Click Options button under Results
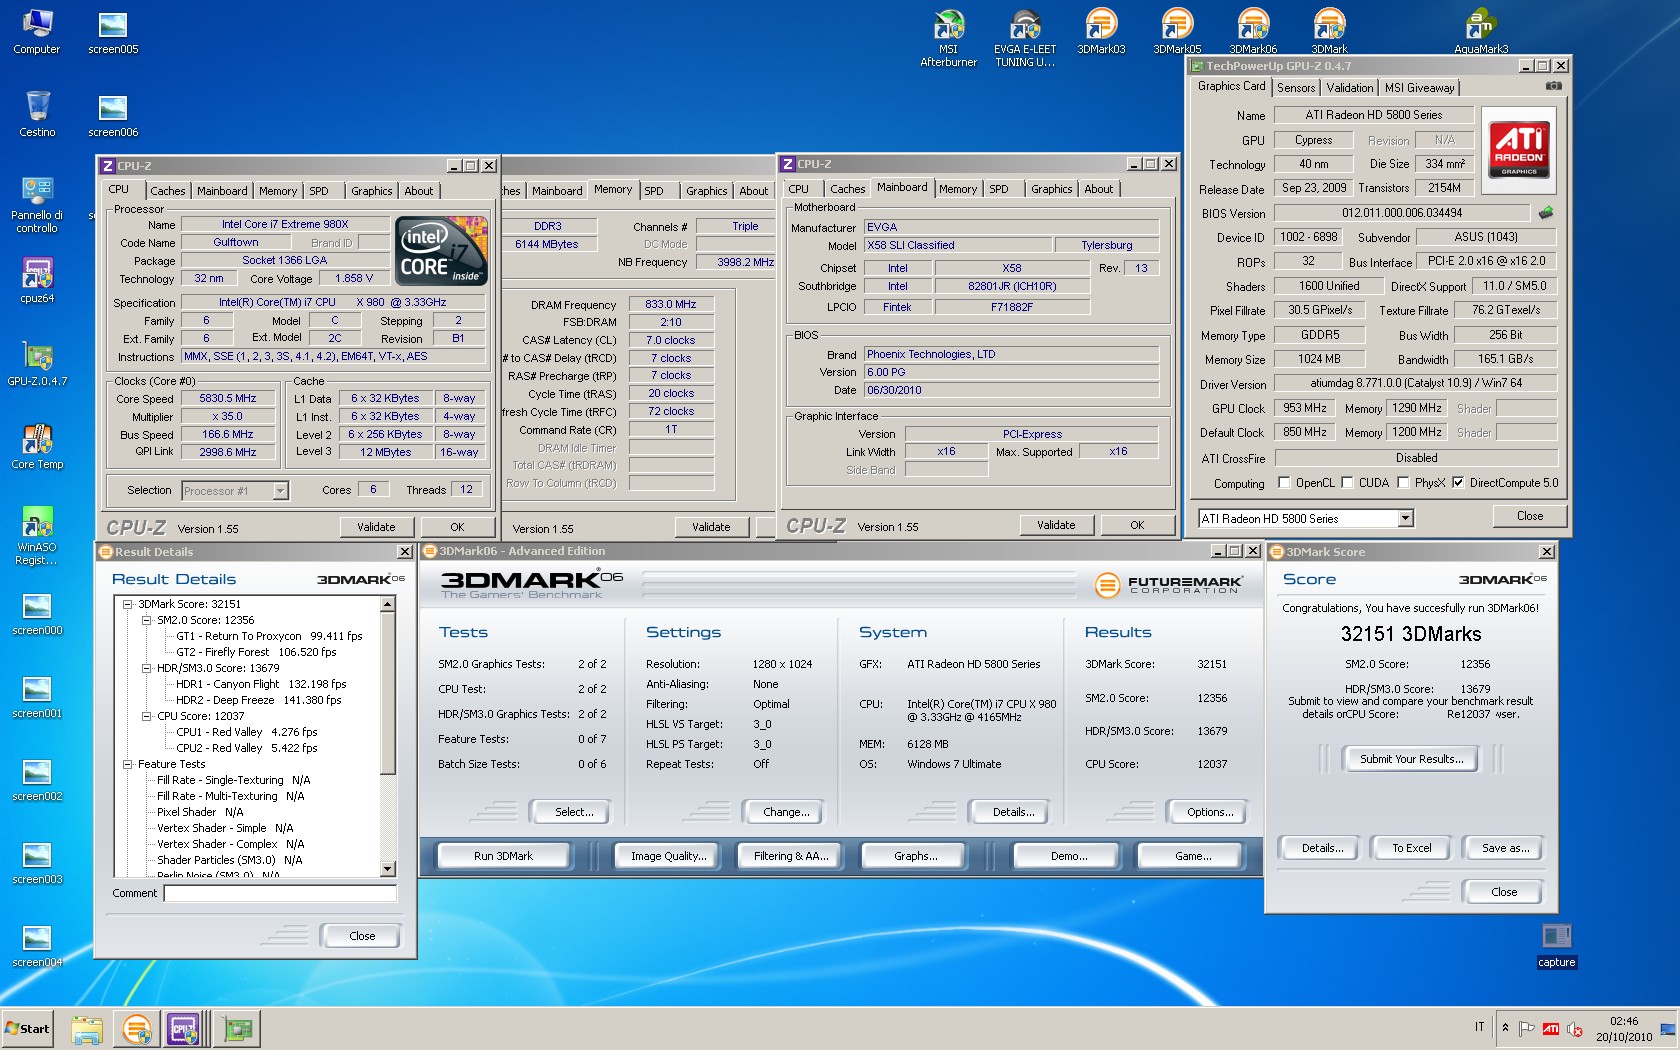This screenshot has height=1050, width=1680. click(1210, 812)
